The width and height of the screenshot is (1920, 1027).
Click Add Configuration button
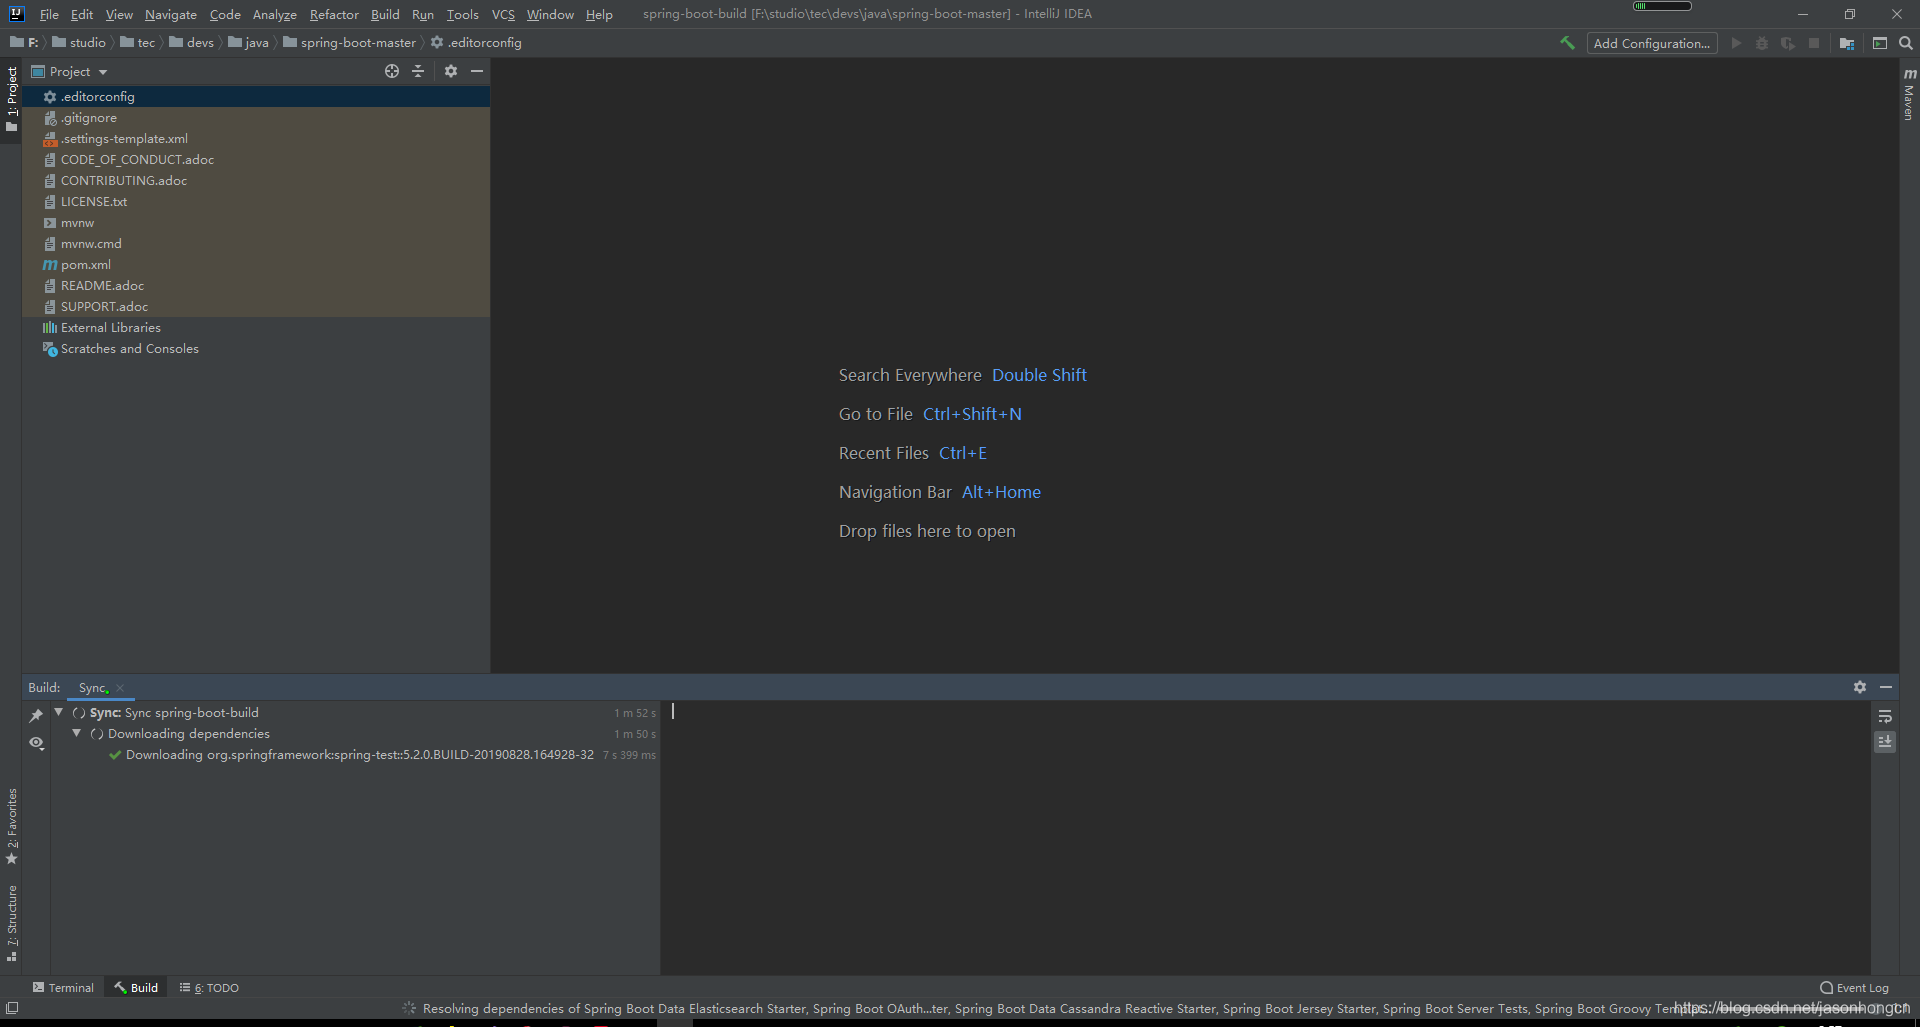pyautogui.click(x=1652, y=43)
